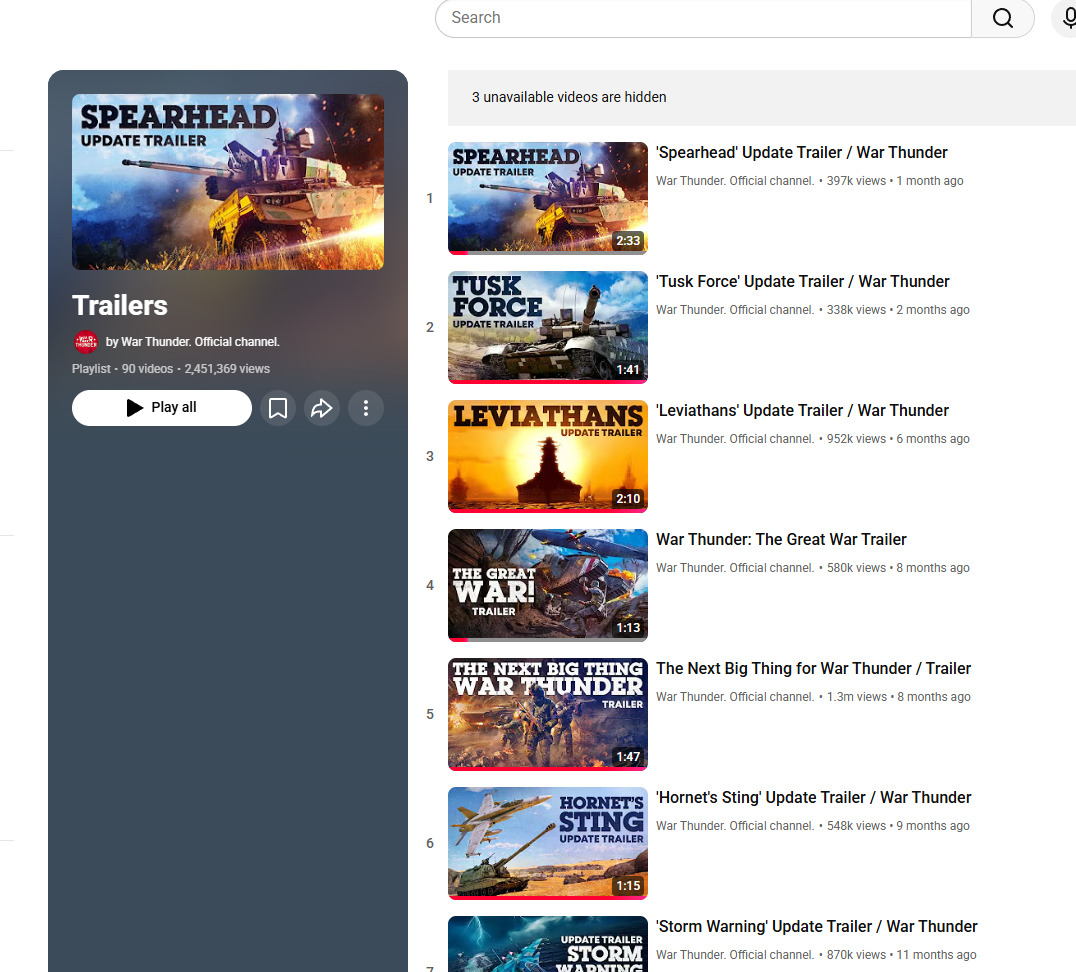Click channel name under 'Tusk Force' video
The width and height of the screenshot is (1076, 972).
(x=735, y=310)
